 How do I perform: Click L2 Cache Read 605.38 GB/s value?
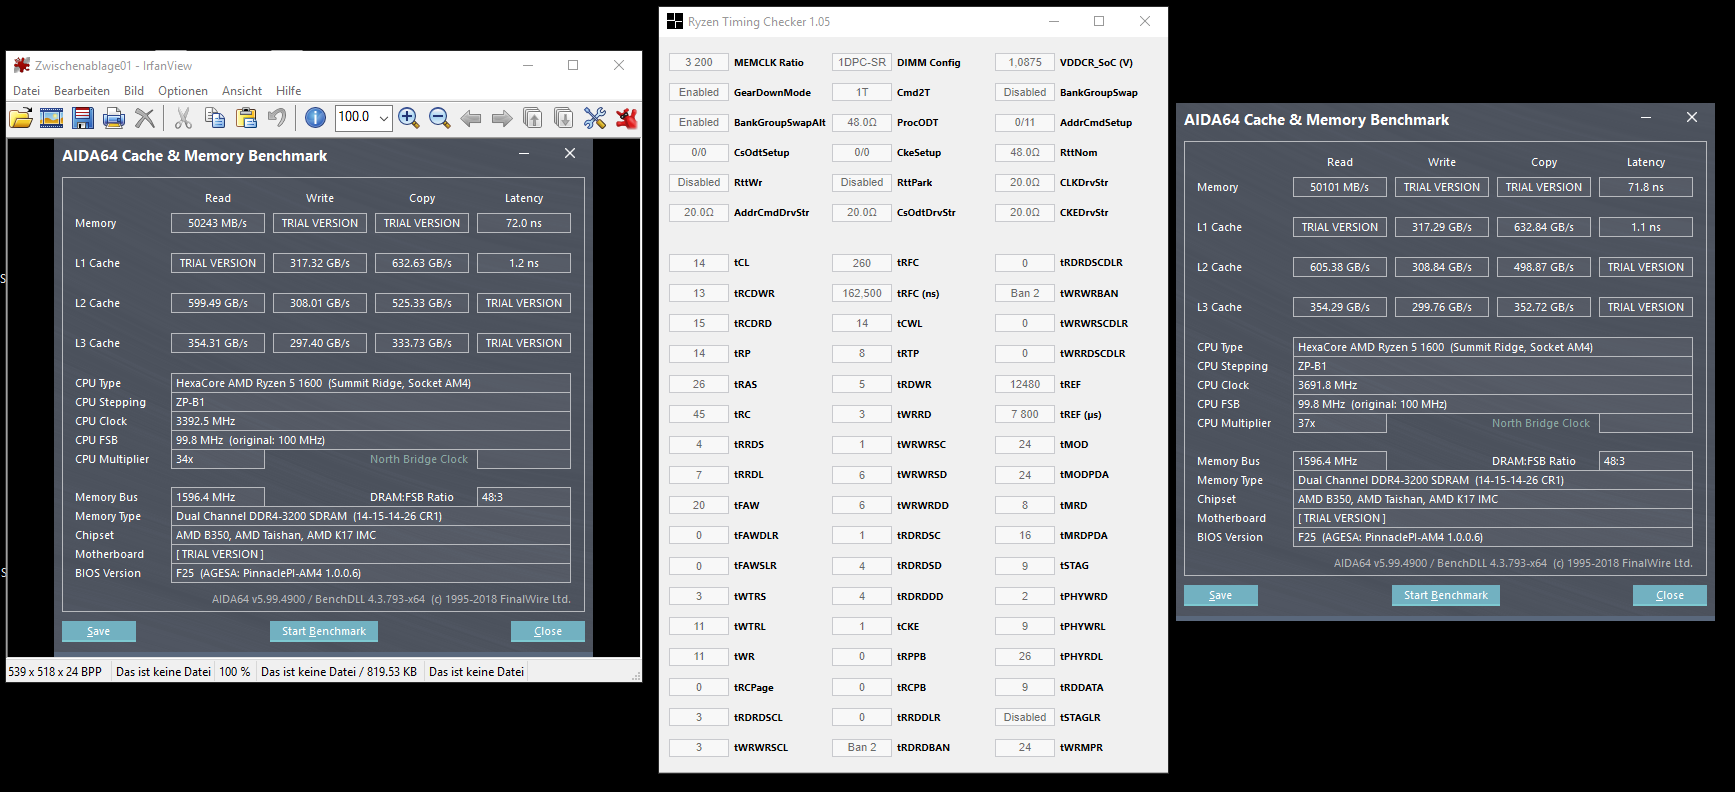coord(1340,267)
